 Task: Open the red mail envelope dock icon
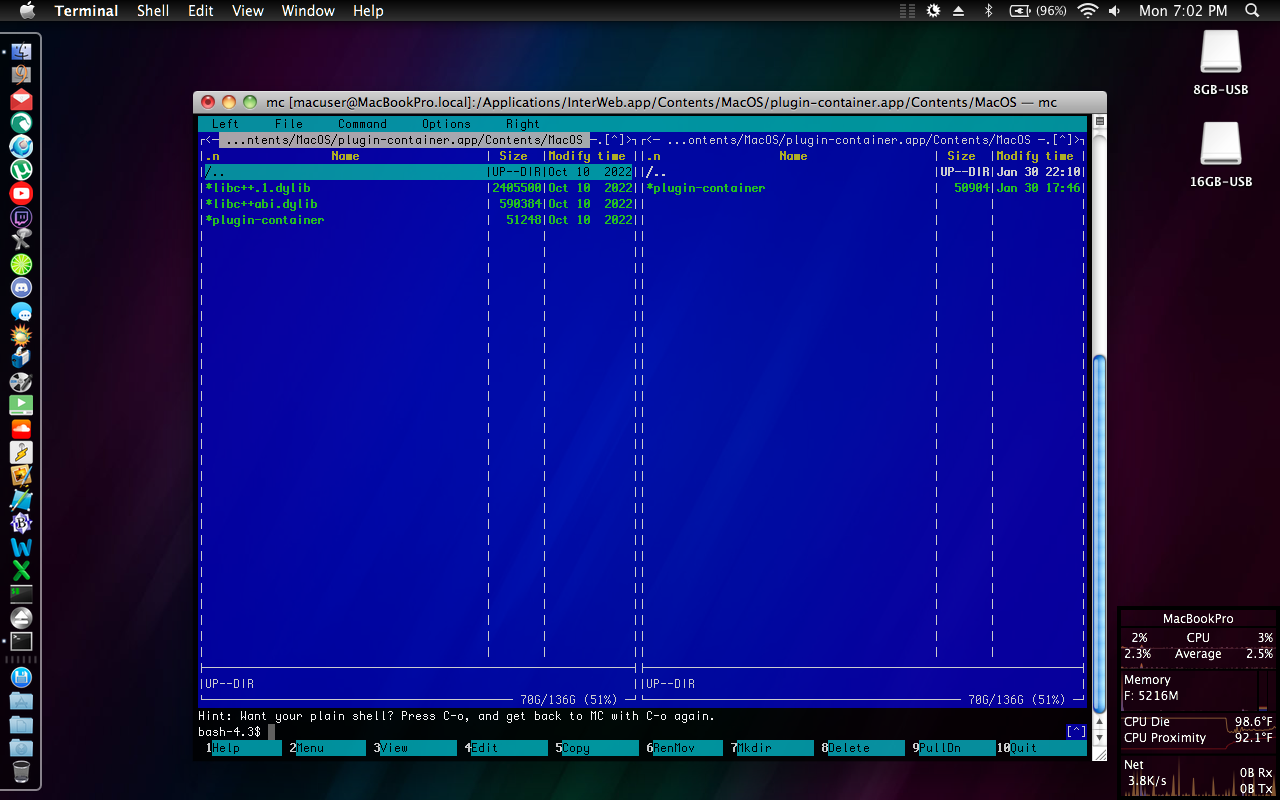[x=21, y=99]
